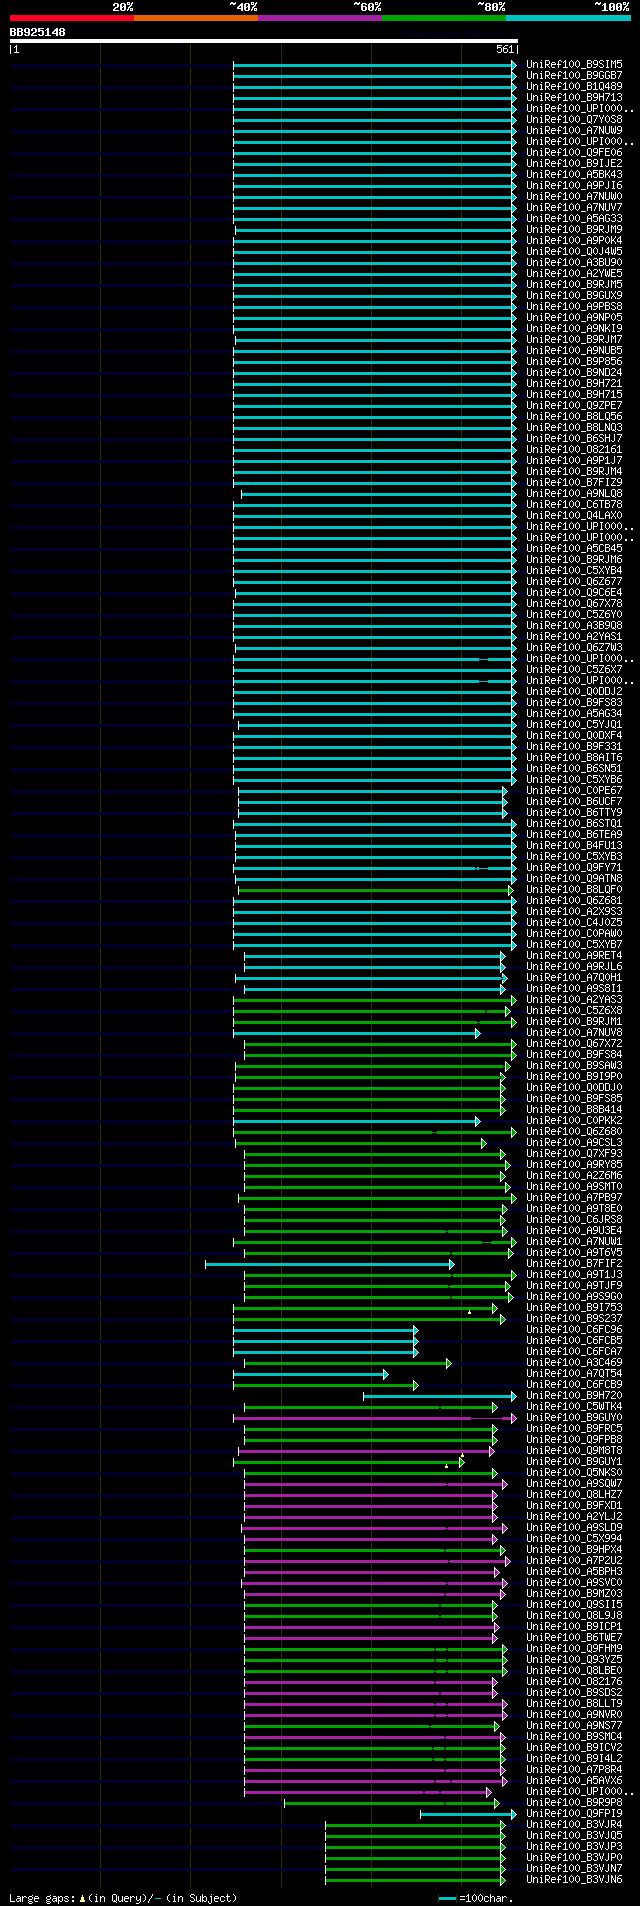This screenshot has height=1906, width=640.
Task: Click the UniRef100_A5CB45 hit name
Action: (574, 548)
